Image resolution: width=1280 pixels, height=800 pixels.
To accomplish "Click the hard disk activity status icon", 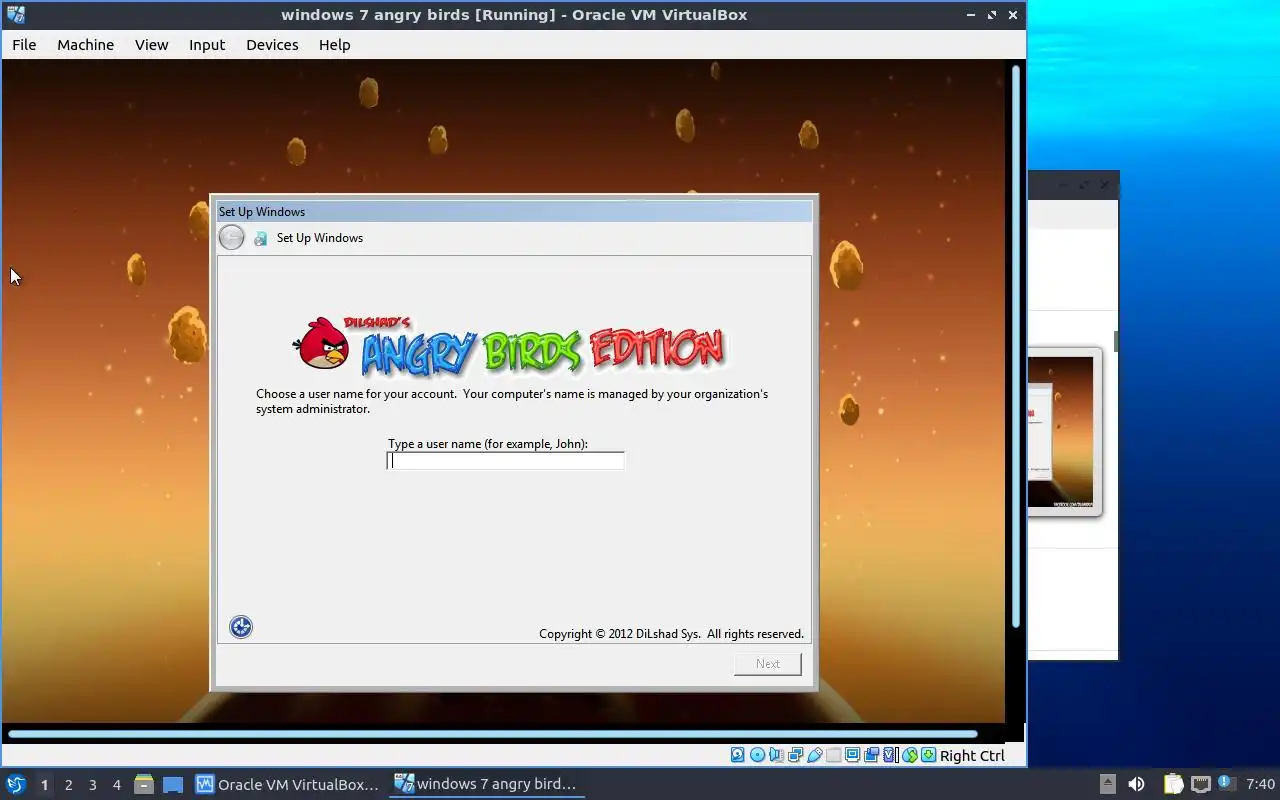I will click(738, 755).
